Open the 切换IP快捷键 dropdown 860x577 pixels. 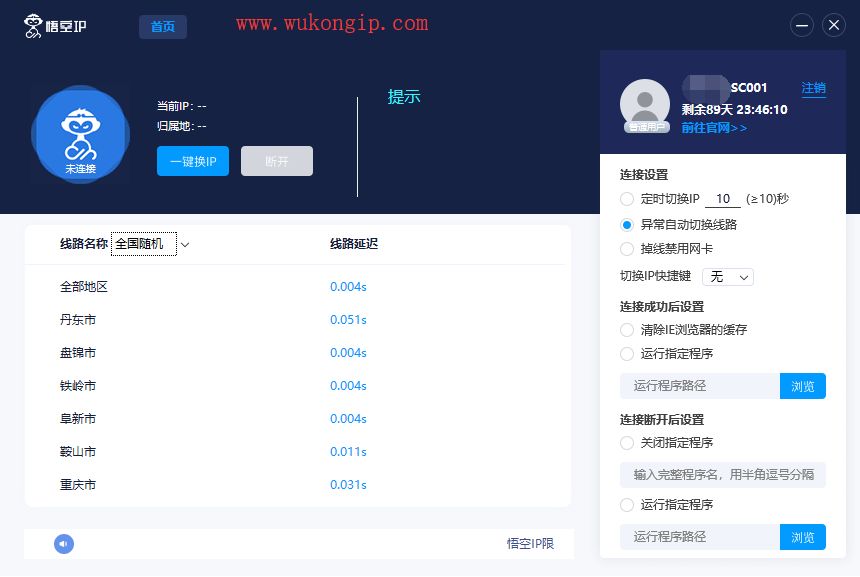[x=728, y=276]
